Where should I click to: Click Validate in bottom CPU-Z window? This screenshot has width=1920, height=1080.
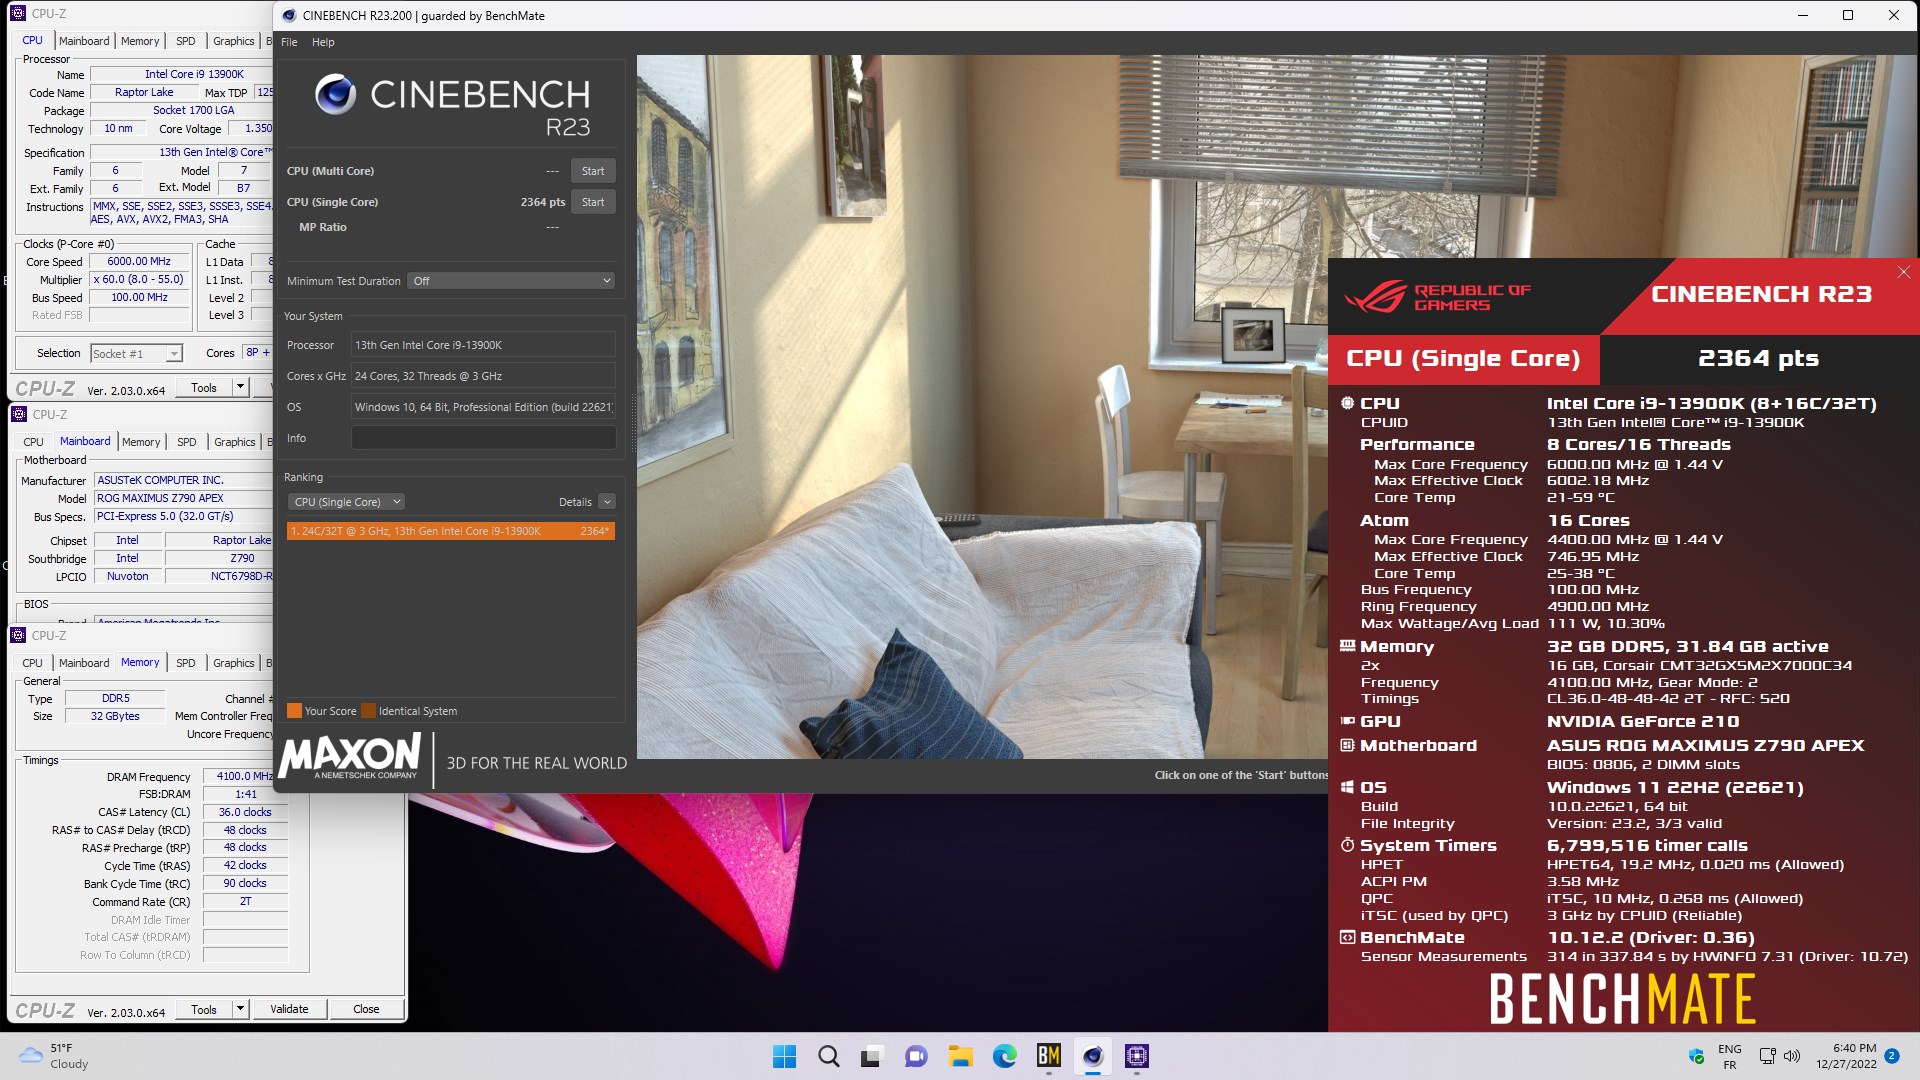pyautogui.click(x=289, y=1009)
